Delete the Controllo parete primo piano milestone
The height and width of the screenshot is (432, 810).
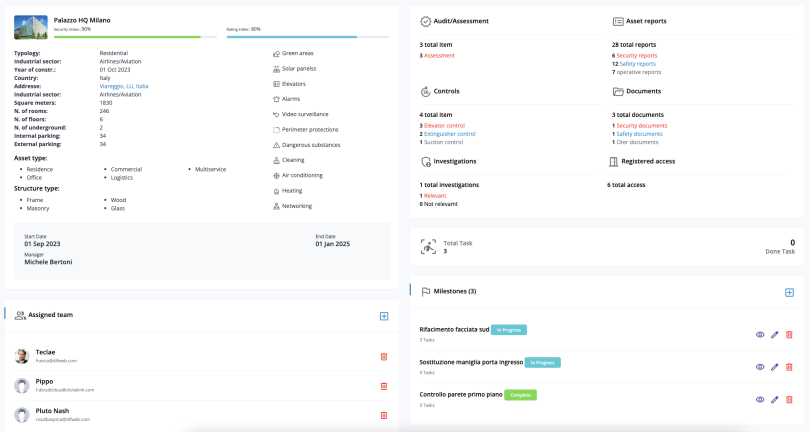789,399
